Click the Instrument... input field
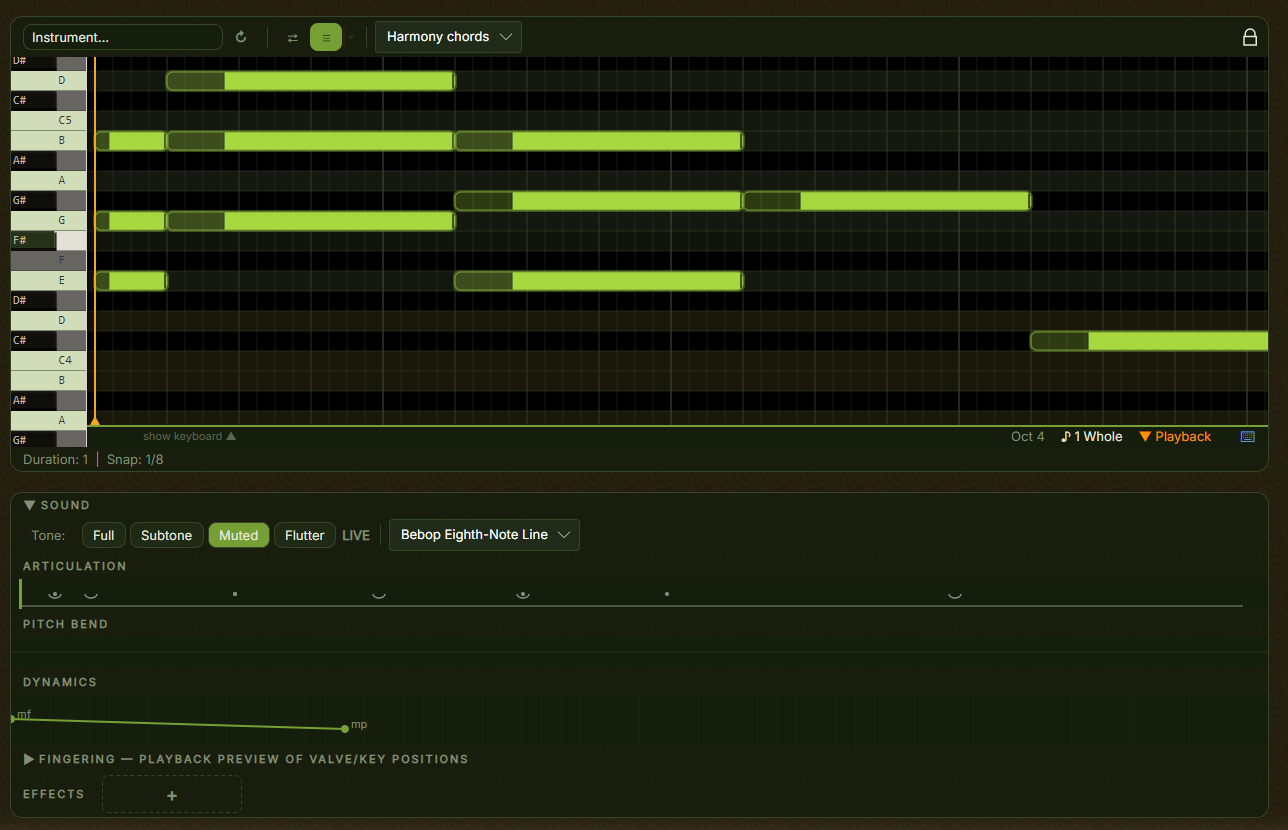Screen dimensions: 1288x830 point(123,37)
